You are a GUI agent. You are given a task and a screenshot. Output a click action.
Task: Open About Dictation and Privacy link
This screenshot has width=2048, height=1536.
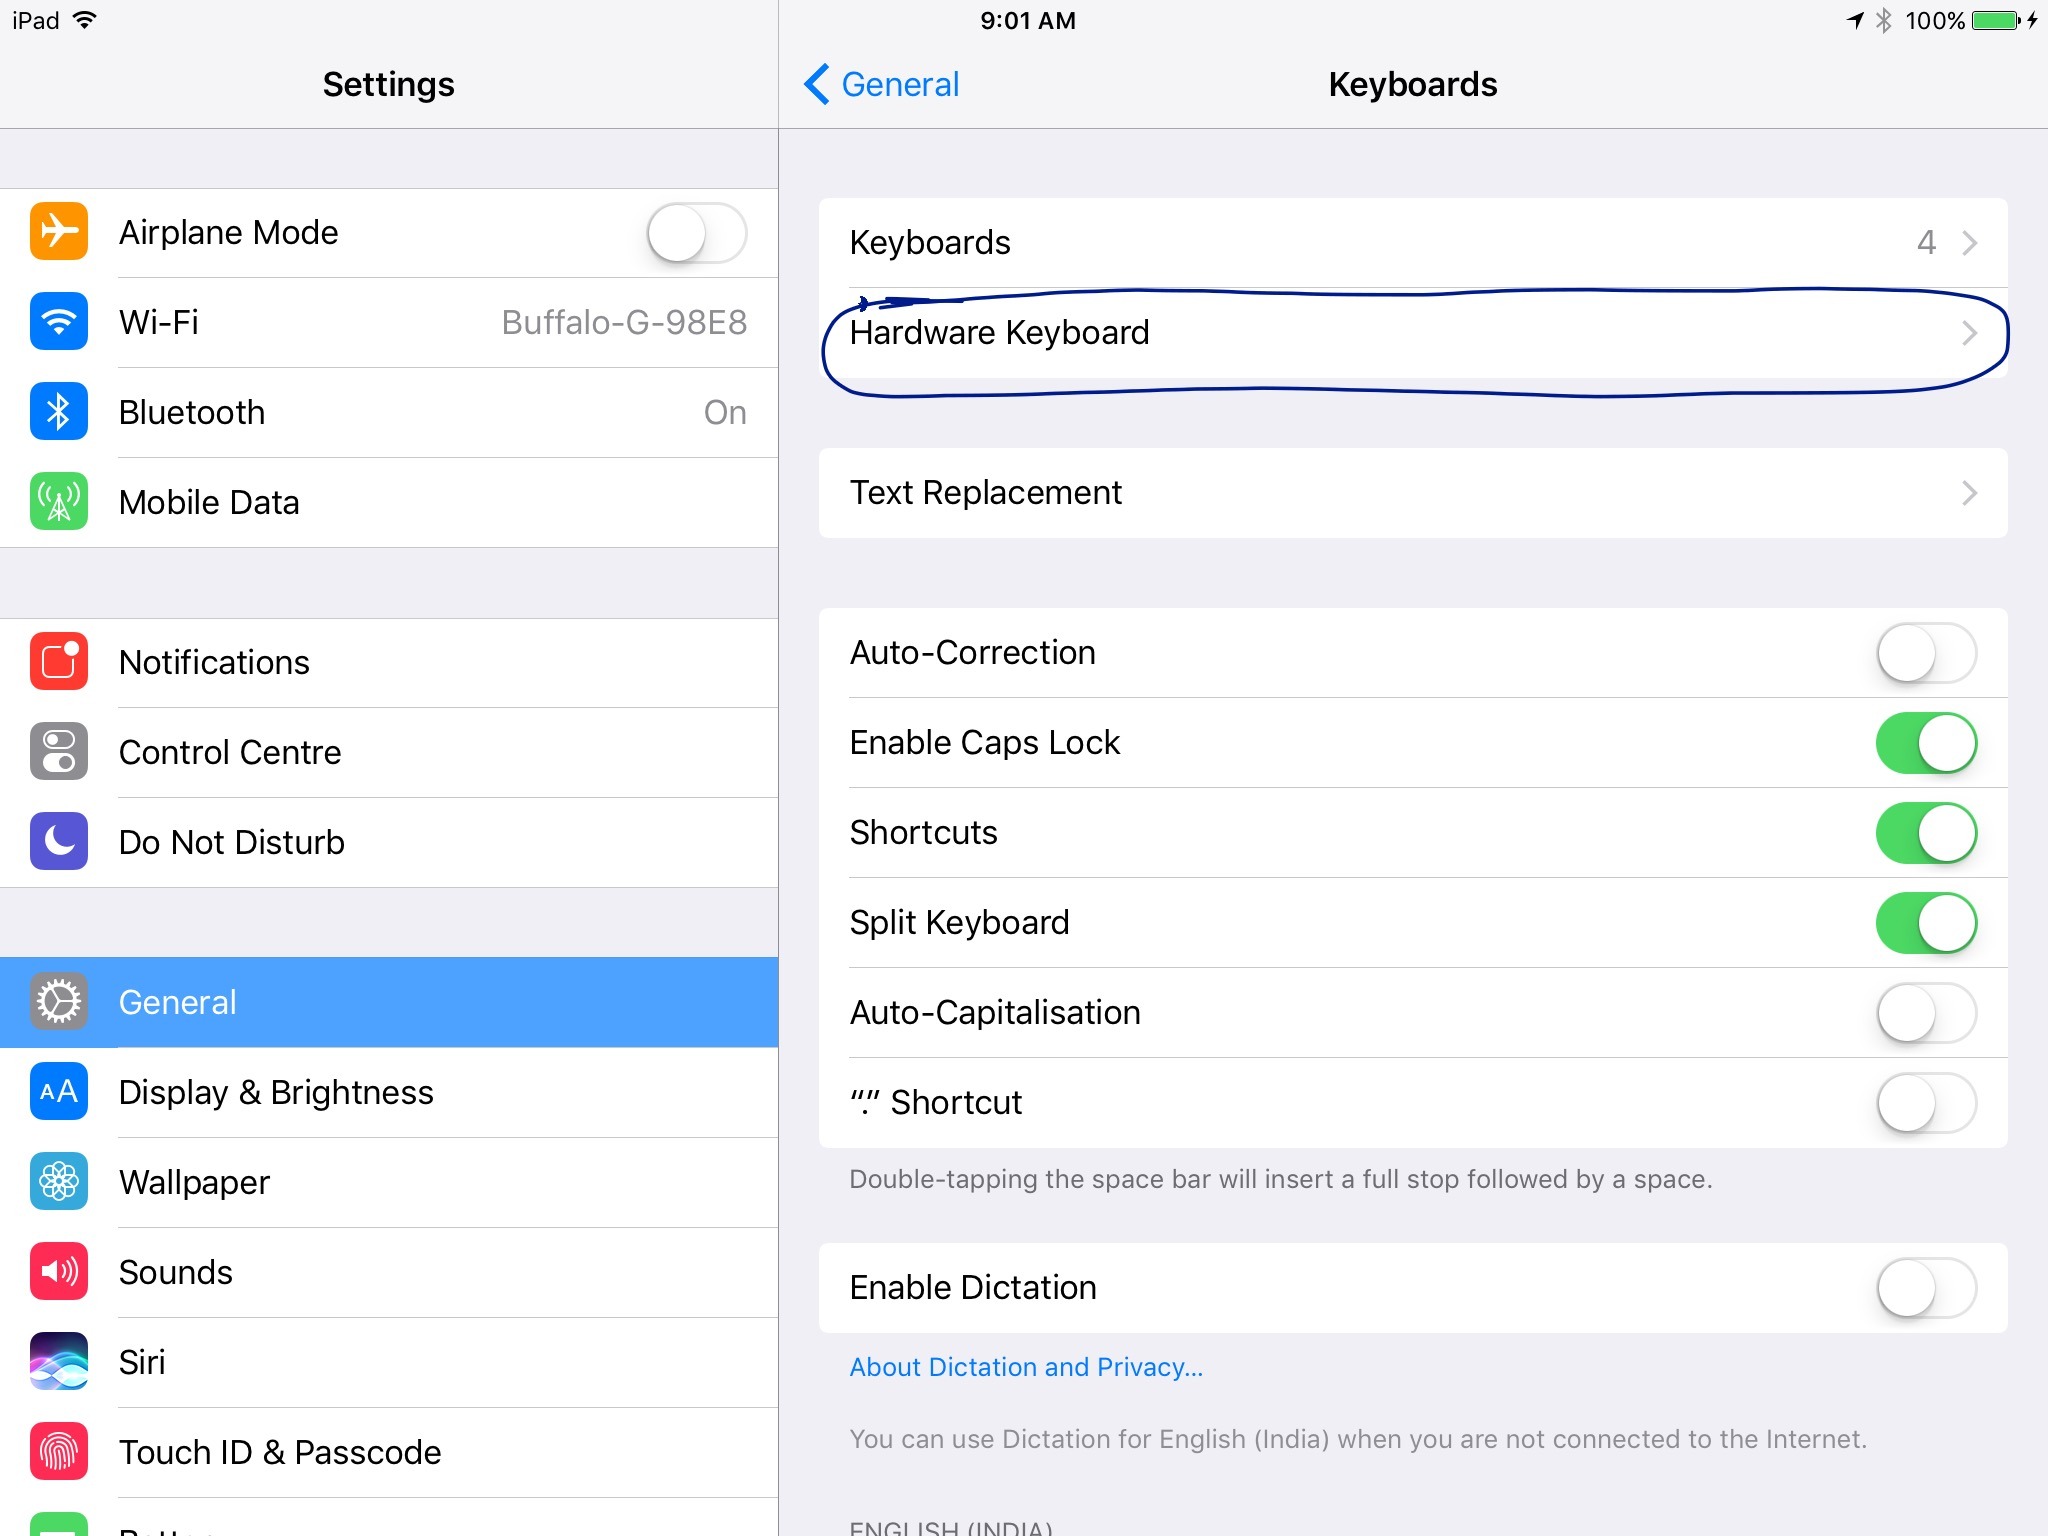coord(1026,1367)
